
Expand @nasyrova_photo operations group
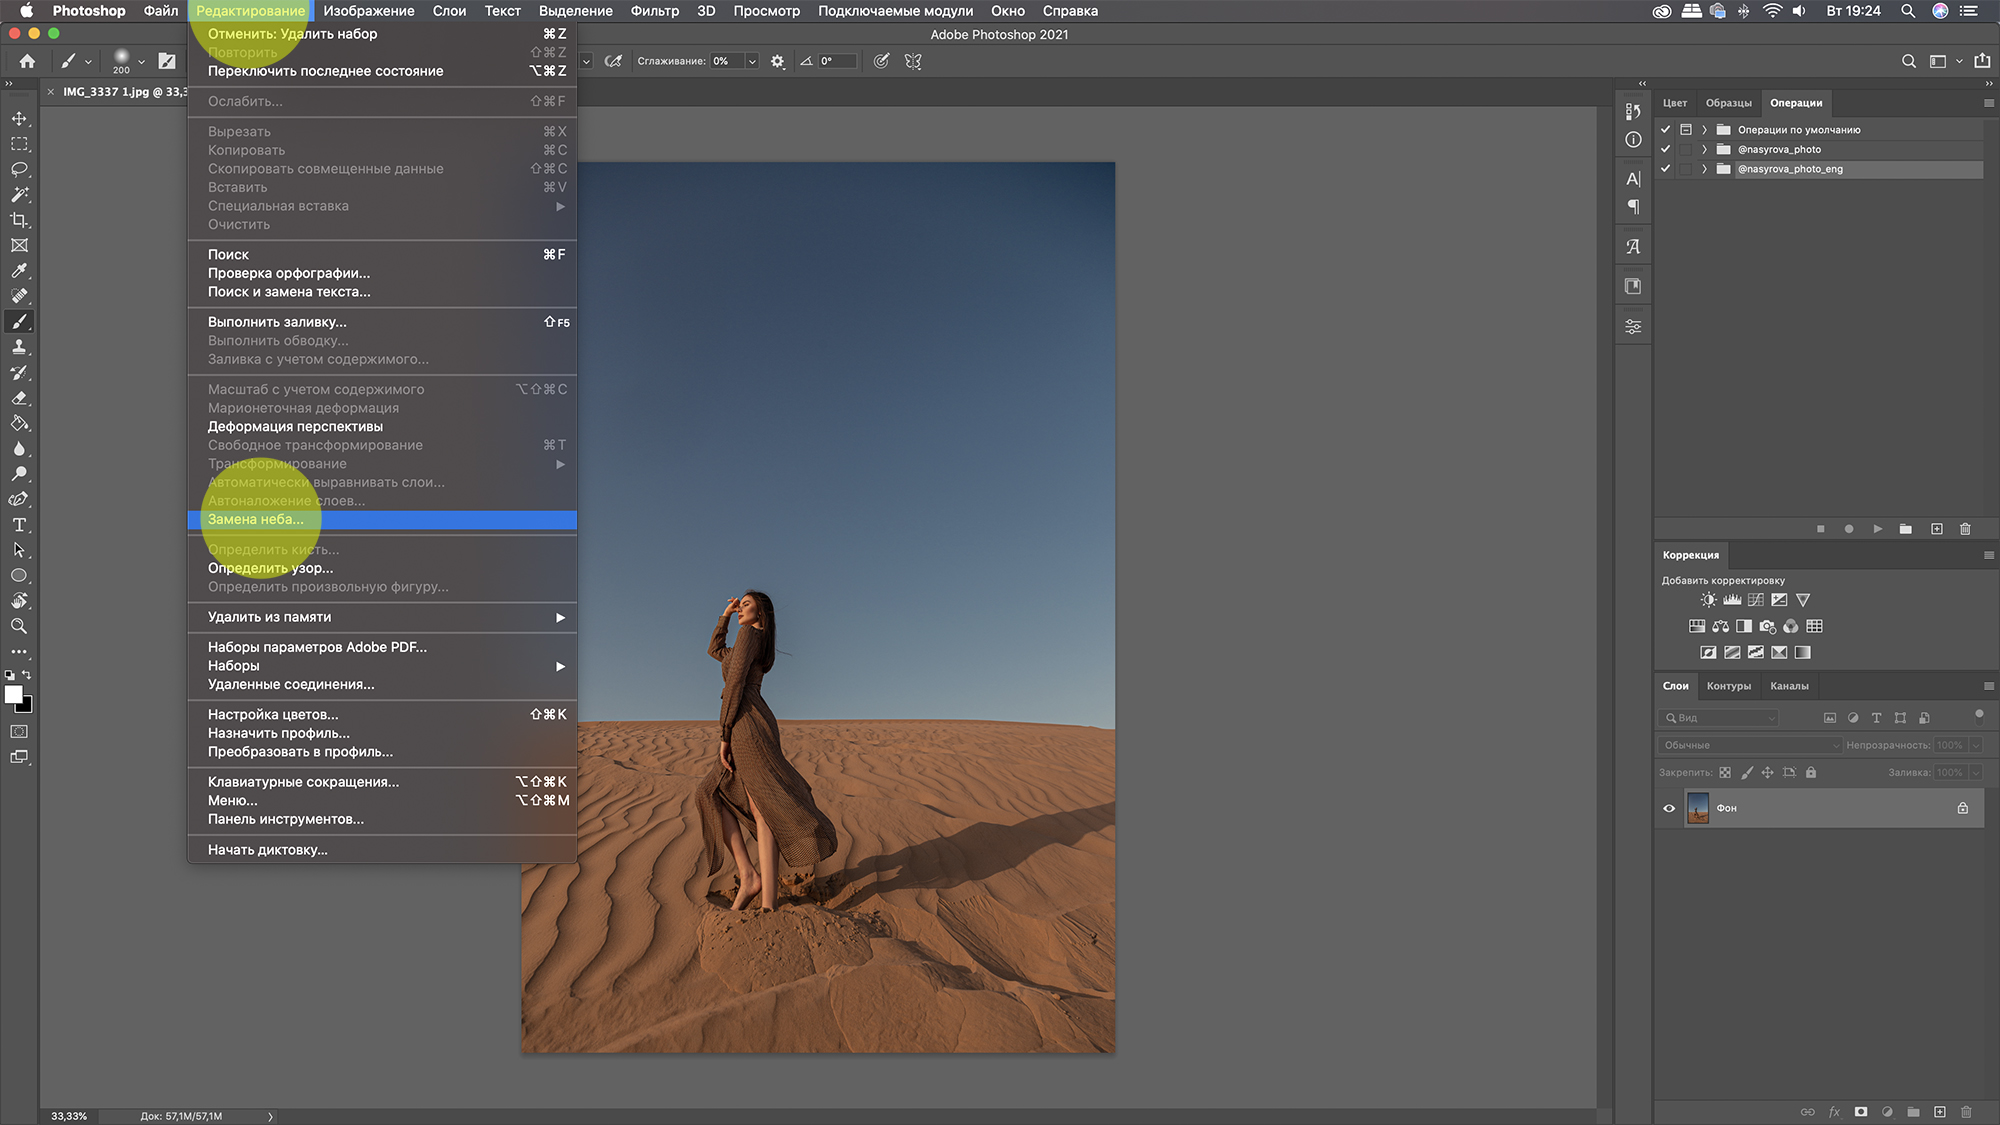(1705, 148)
